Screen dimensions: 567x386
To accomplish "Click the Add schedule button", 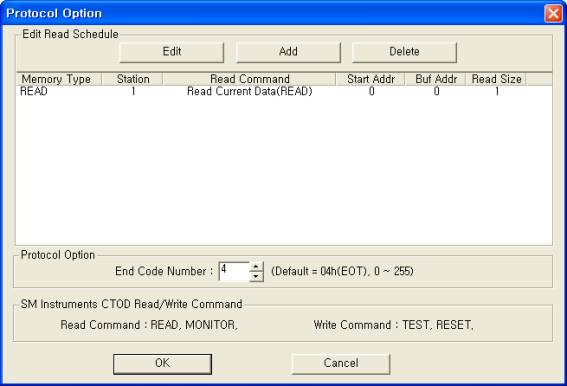I will pyautogui.click(x=288, y=52).
